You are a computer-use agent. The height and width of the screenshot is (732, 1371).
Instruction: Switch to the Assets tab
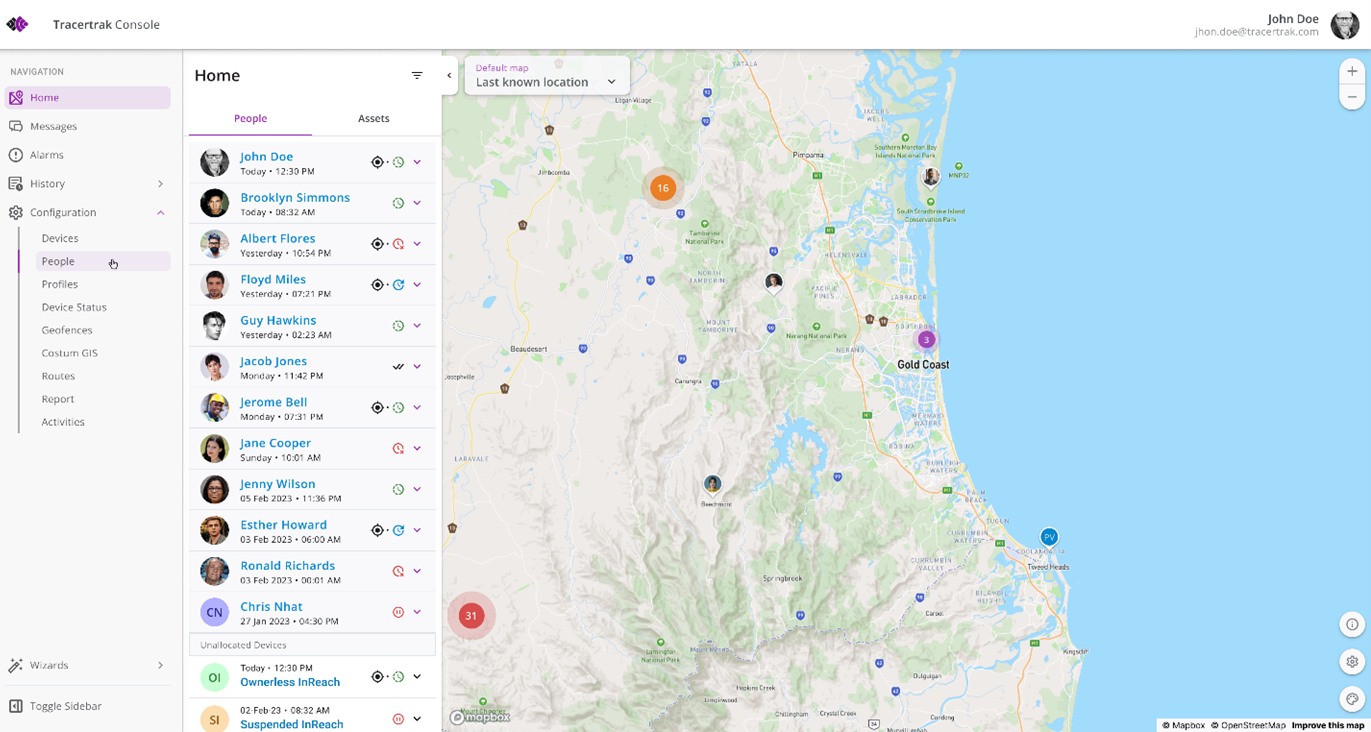click(x=373, y=118)
